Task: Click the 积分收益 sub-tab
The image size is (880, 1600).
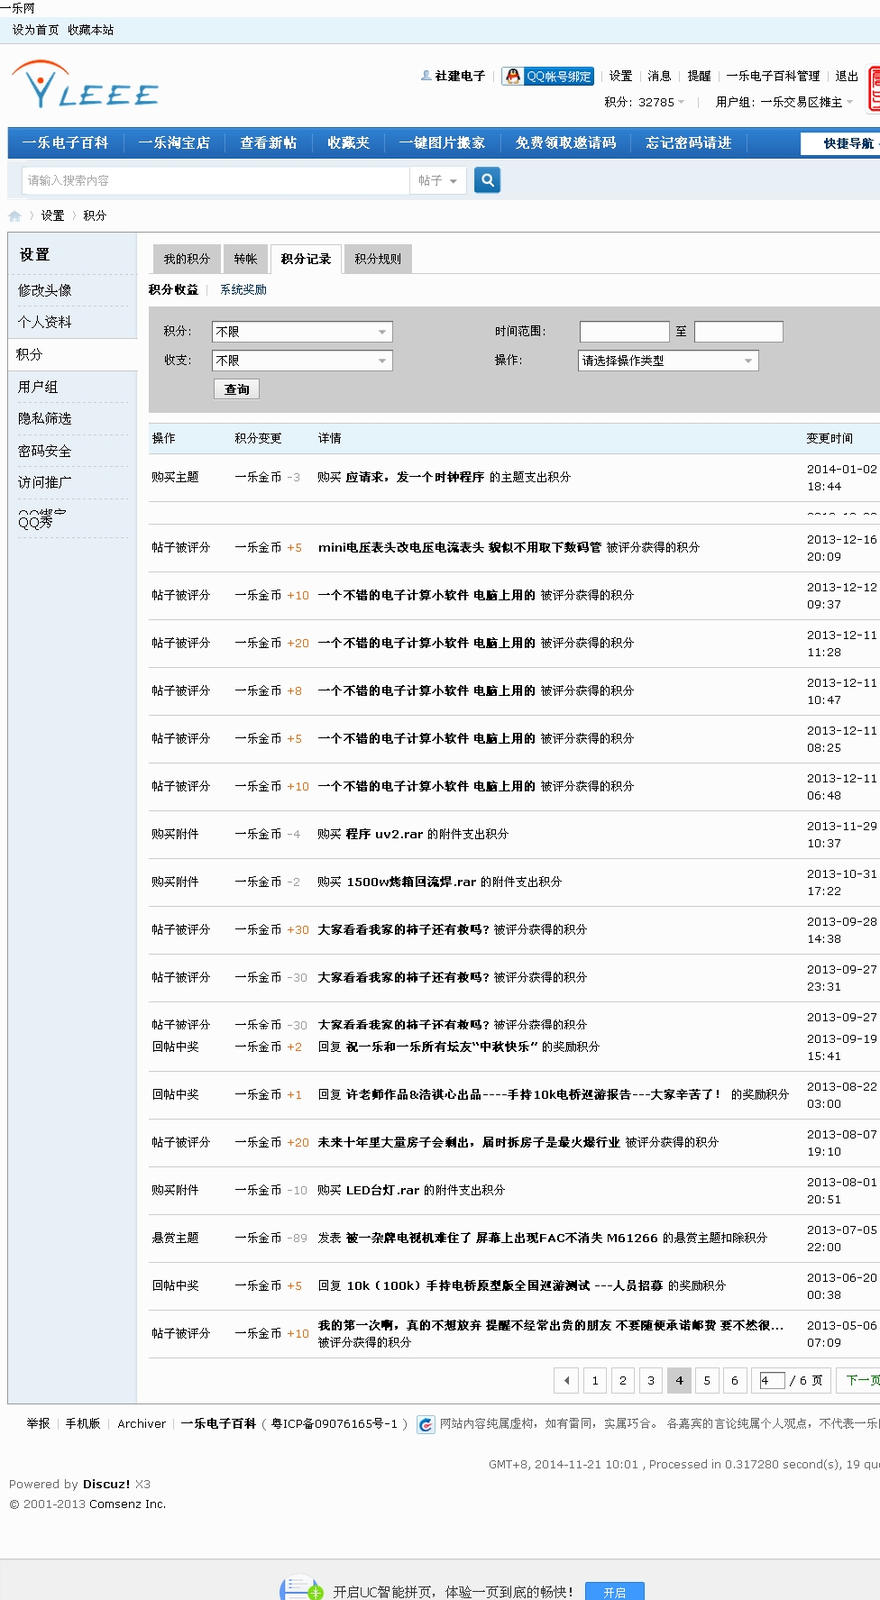Action: [173, 290]
